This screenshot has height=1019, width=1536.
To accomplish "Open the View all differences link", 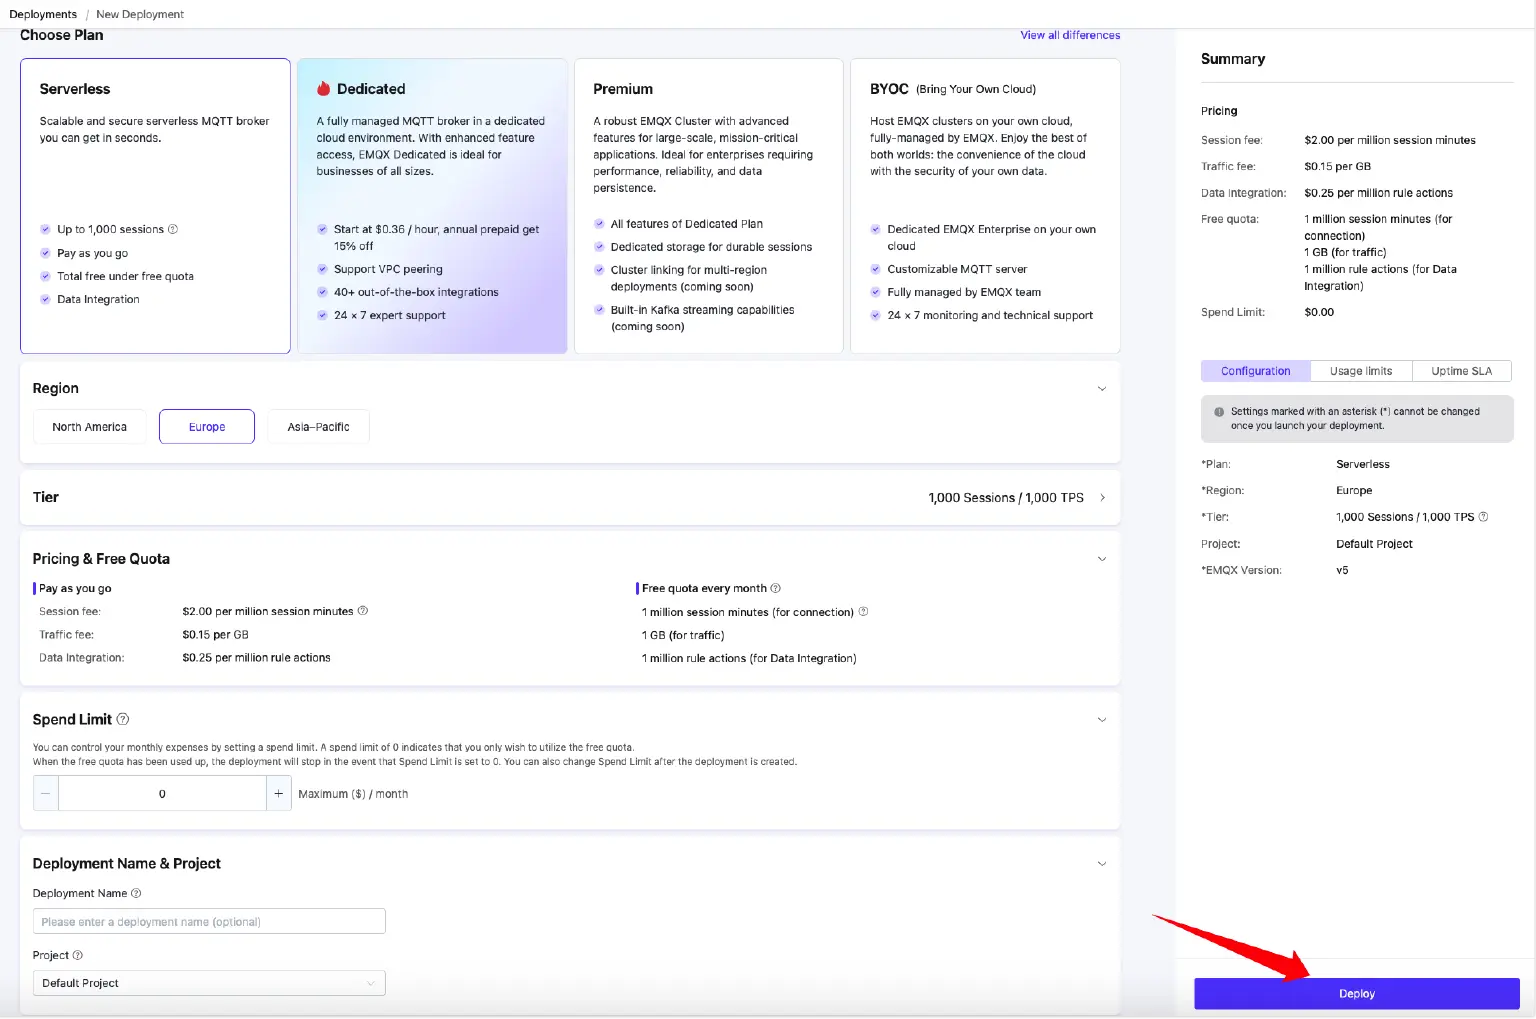I will [x=1070, y=35].
